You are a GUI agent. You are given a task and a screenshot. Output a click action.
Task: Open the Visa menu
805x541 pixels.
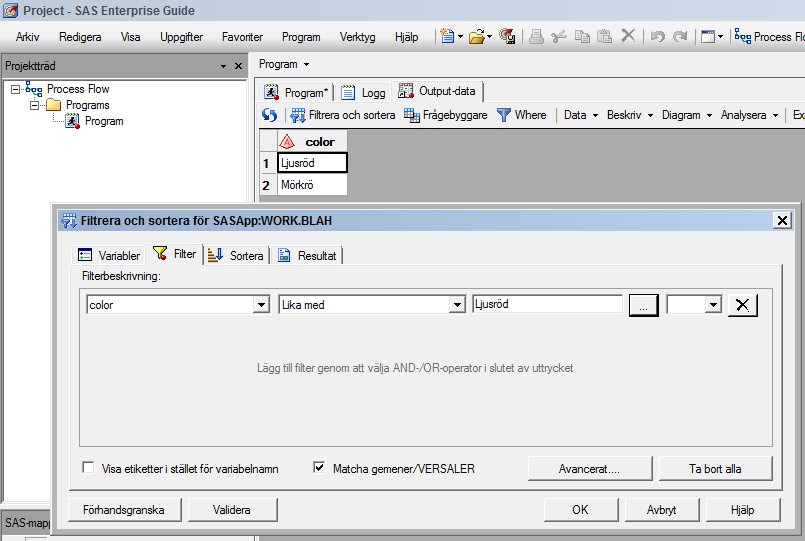pos(130,37)
